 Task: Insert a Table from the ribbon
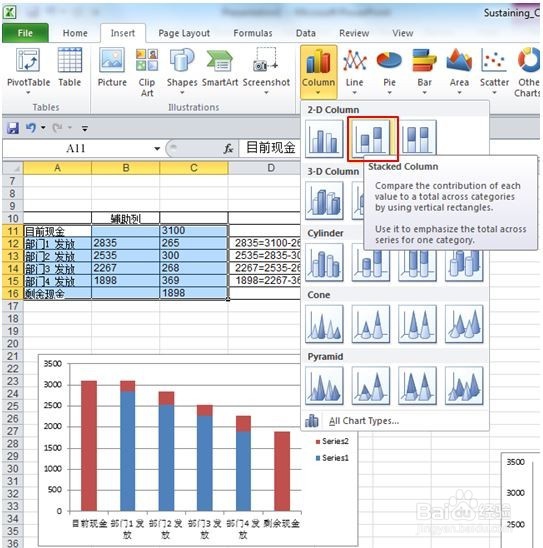pos(70,67)
